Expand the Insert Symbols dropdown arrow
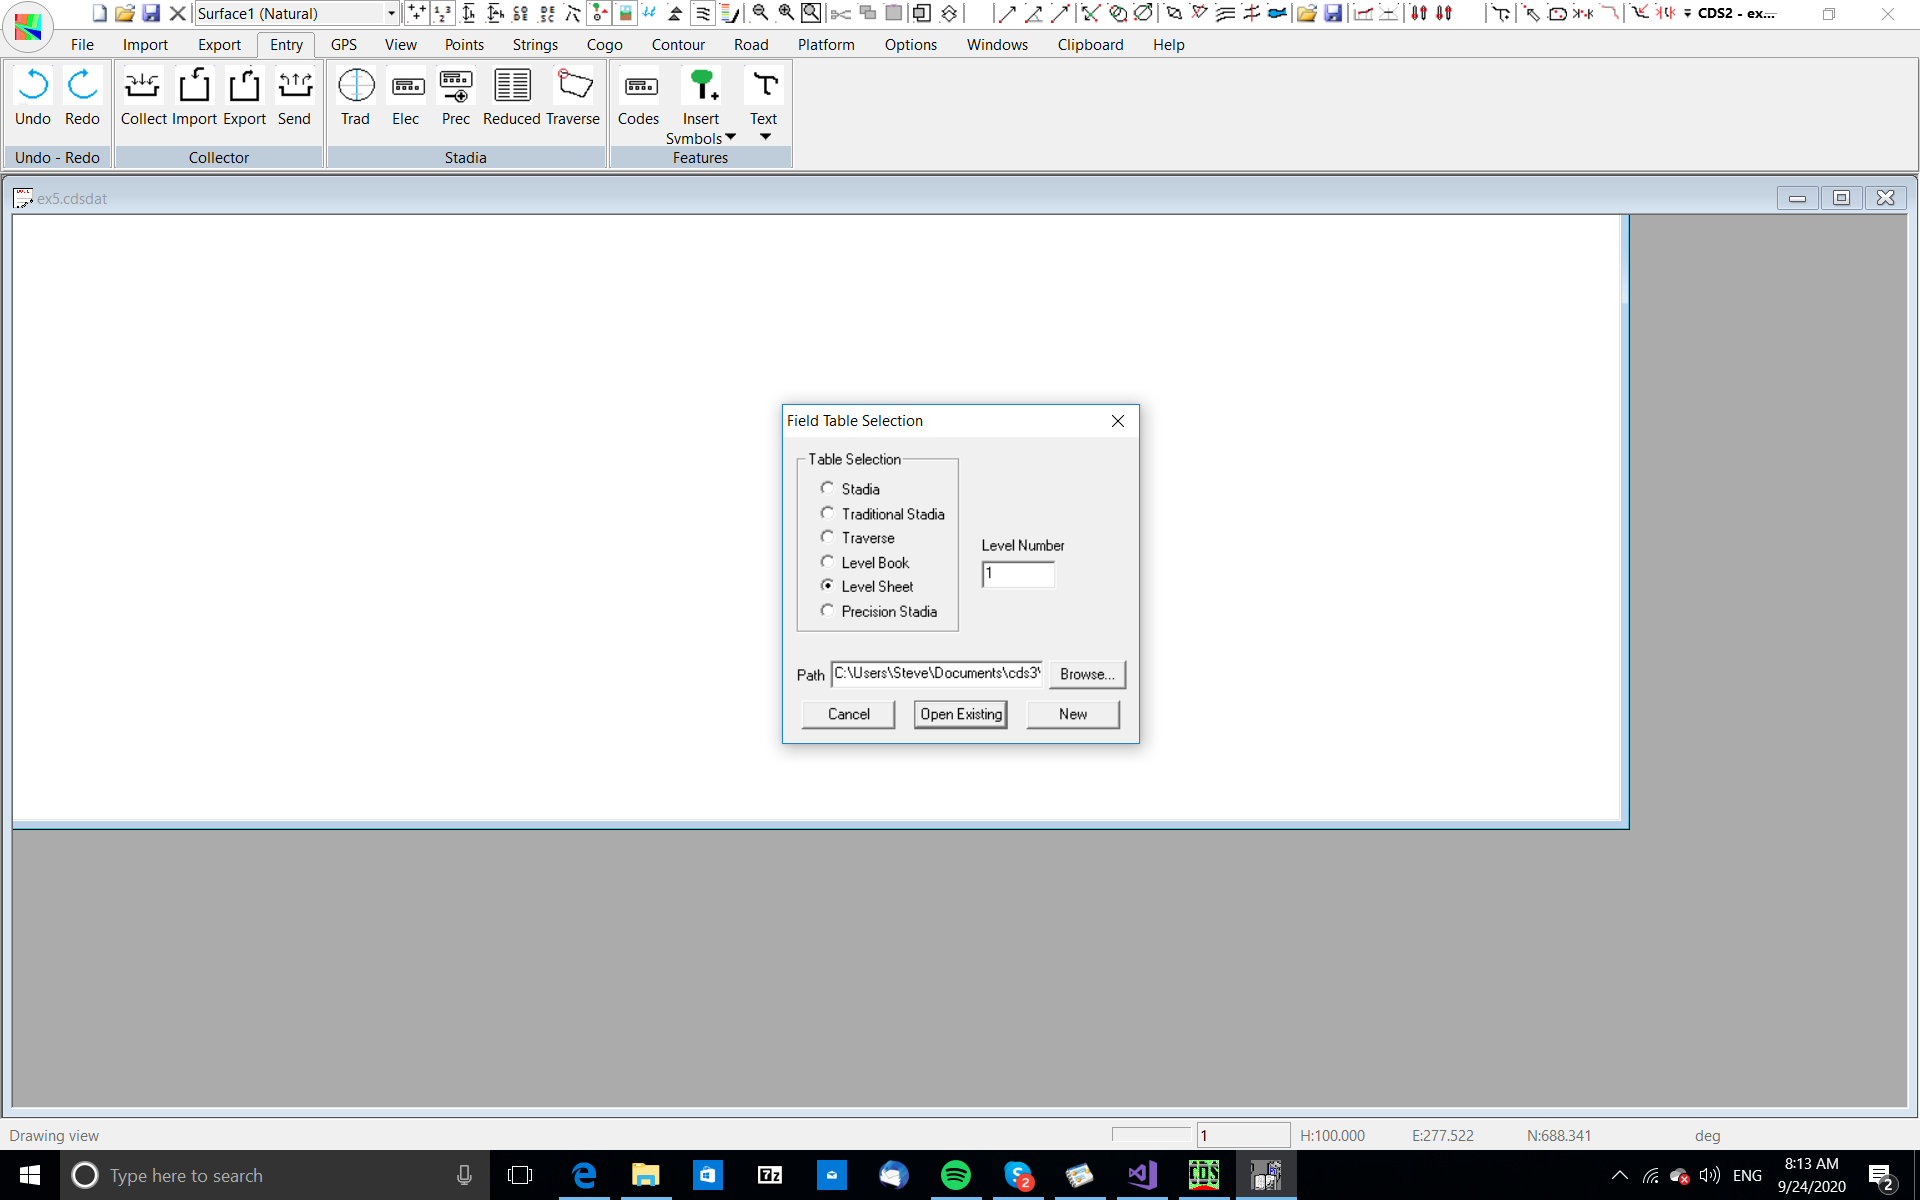The image size is (1920, 1200). [731, 137]
